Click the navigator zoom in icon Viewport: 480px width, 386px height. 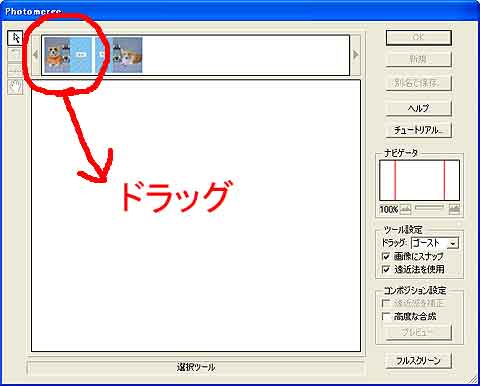(x=454, y=209)
